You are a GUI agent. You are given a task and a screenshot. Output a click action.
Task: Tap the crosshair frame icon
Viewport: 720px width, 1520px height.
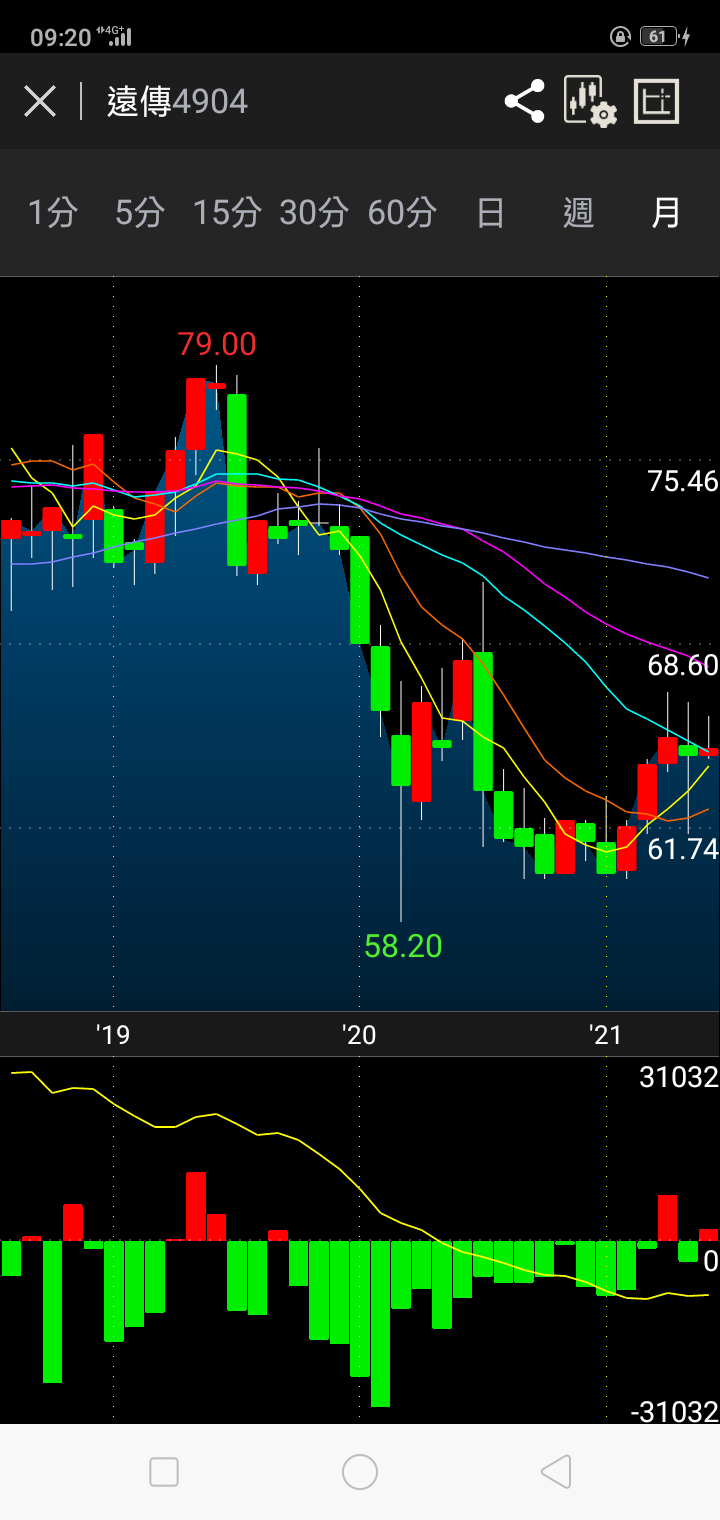tap(656, 101)
